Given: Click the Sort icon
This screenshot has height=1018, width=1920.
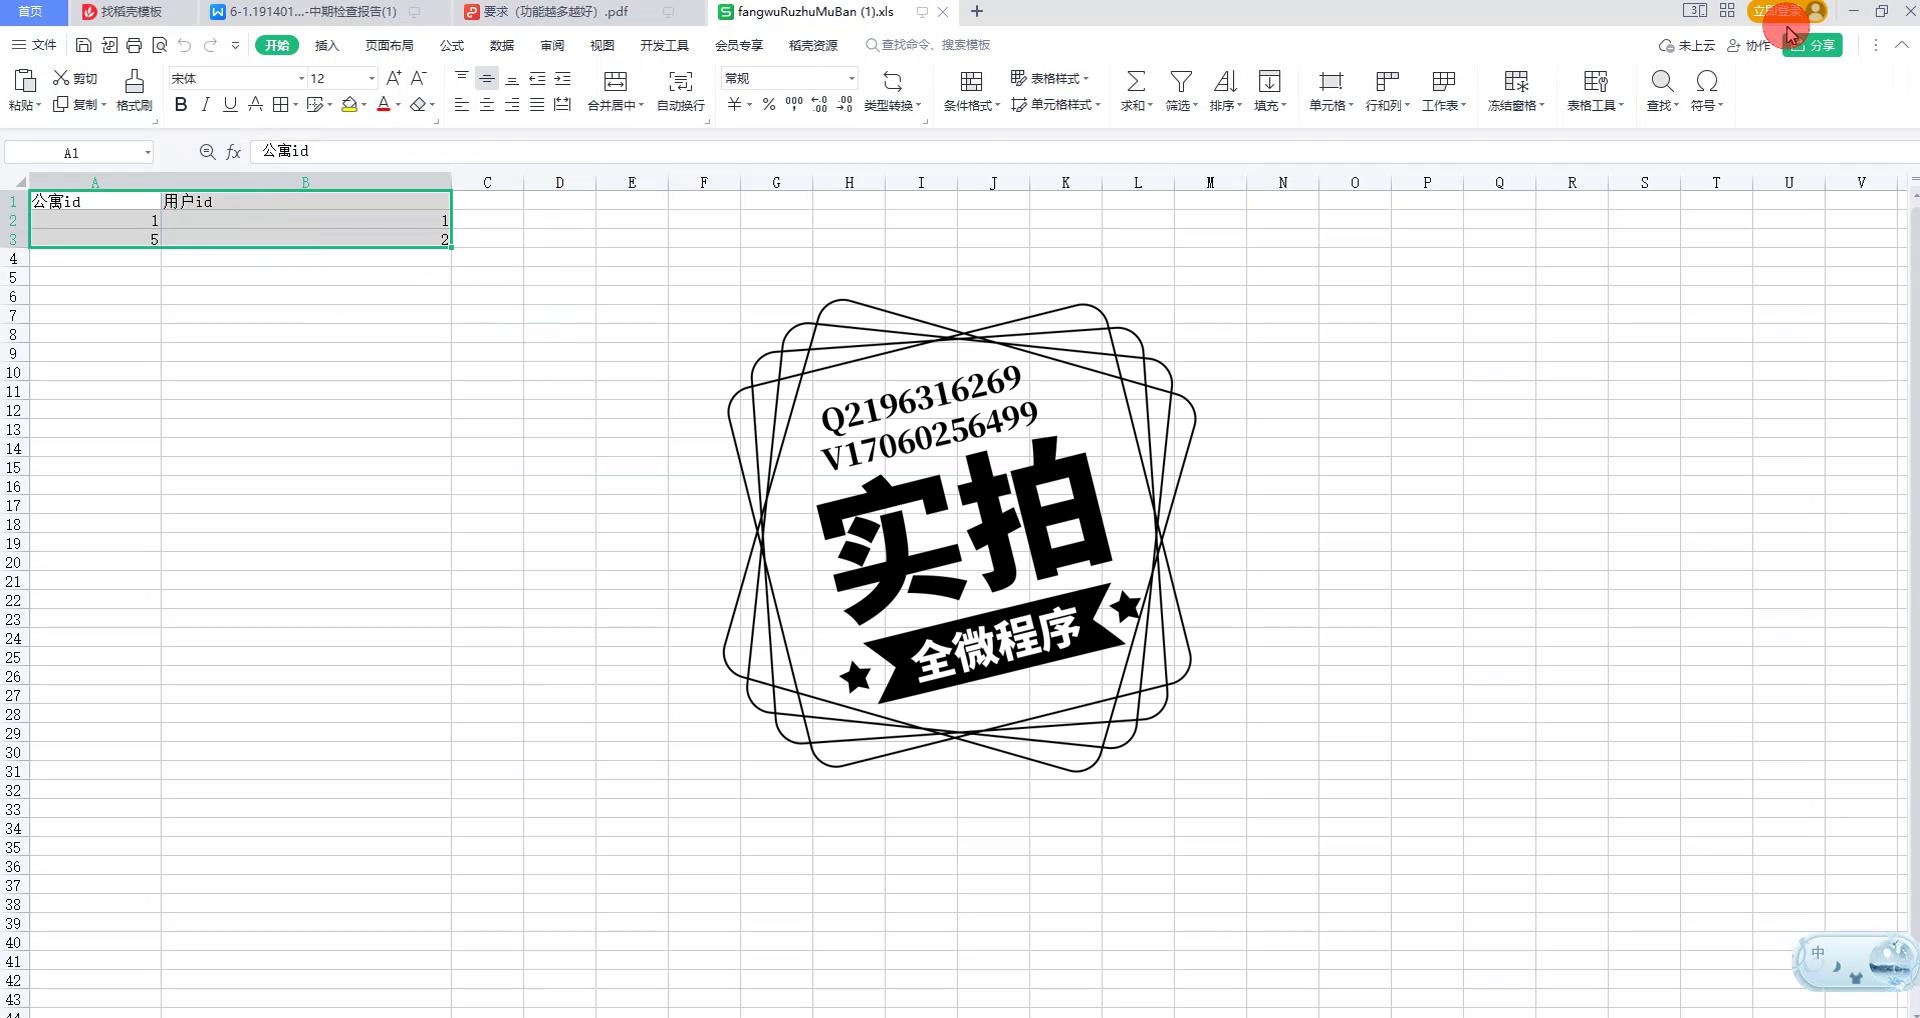Looking at the screenshot, I should click(x=1225, y=81).
